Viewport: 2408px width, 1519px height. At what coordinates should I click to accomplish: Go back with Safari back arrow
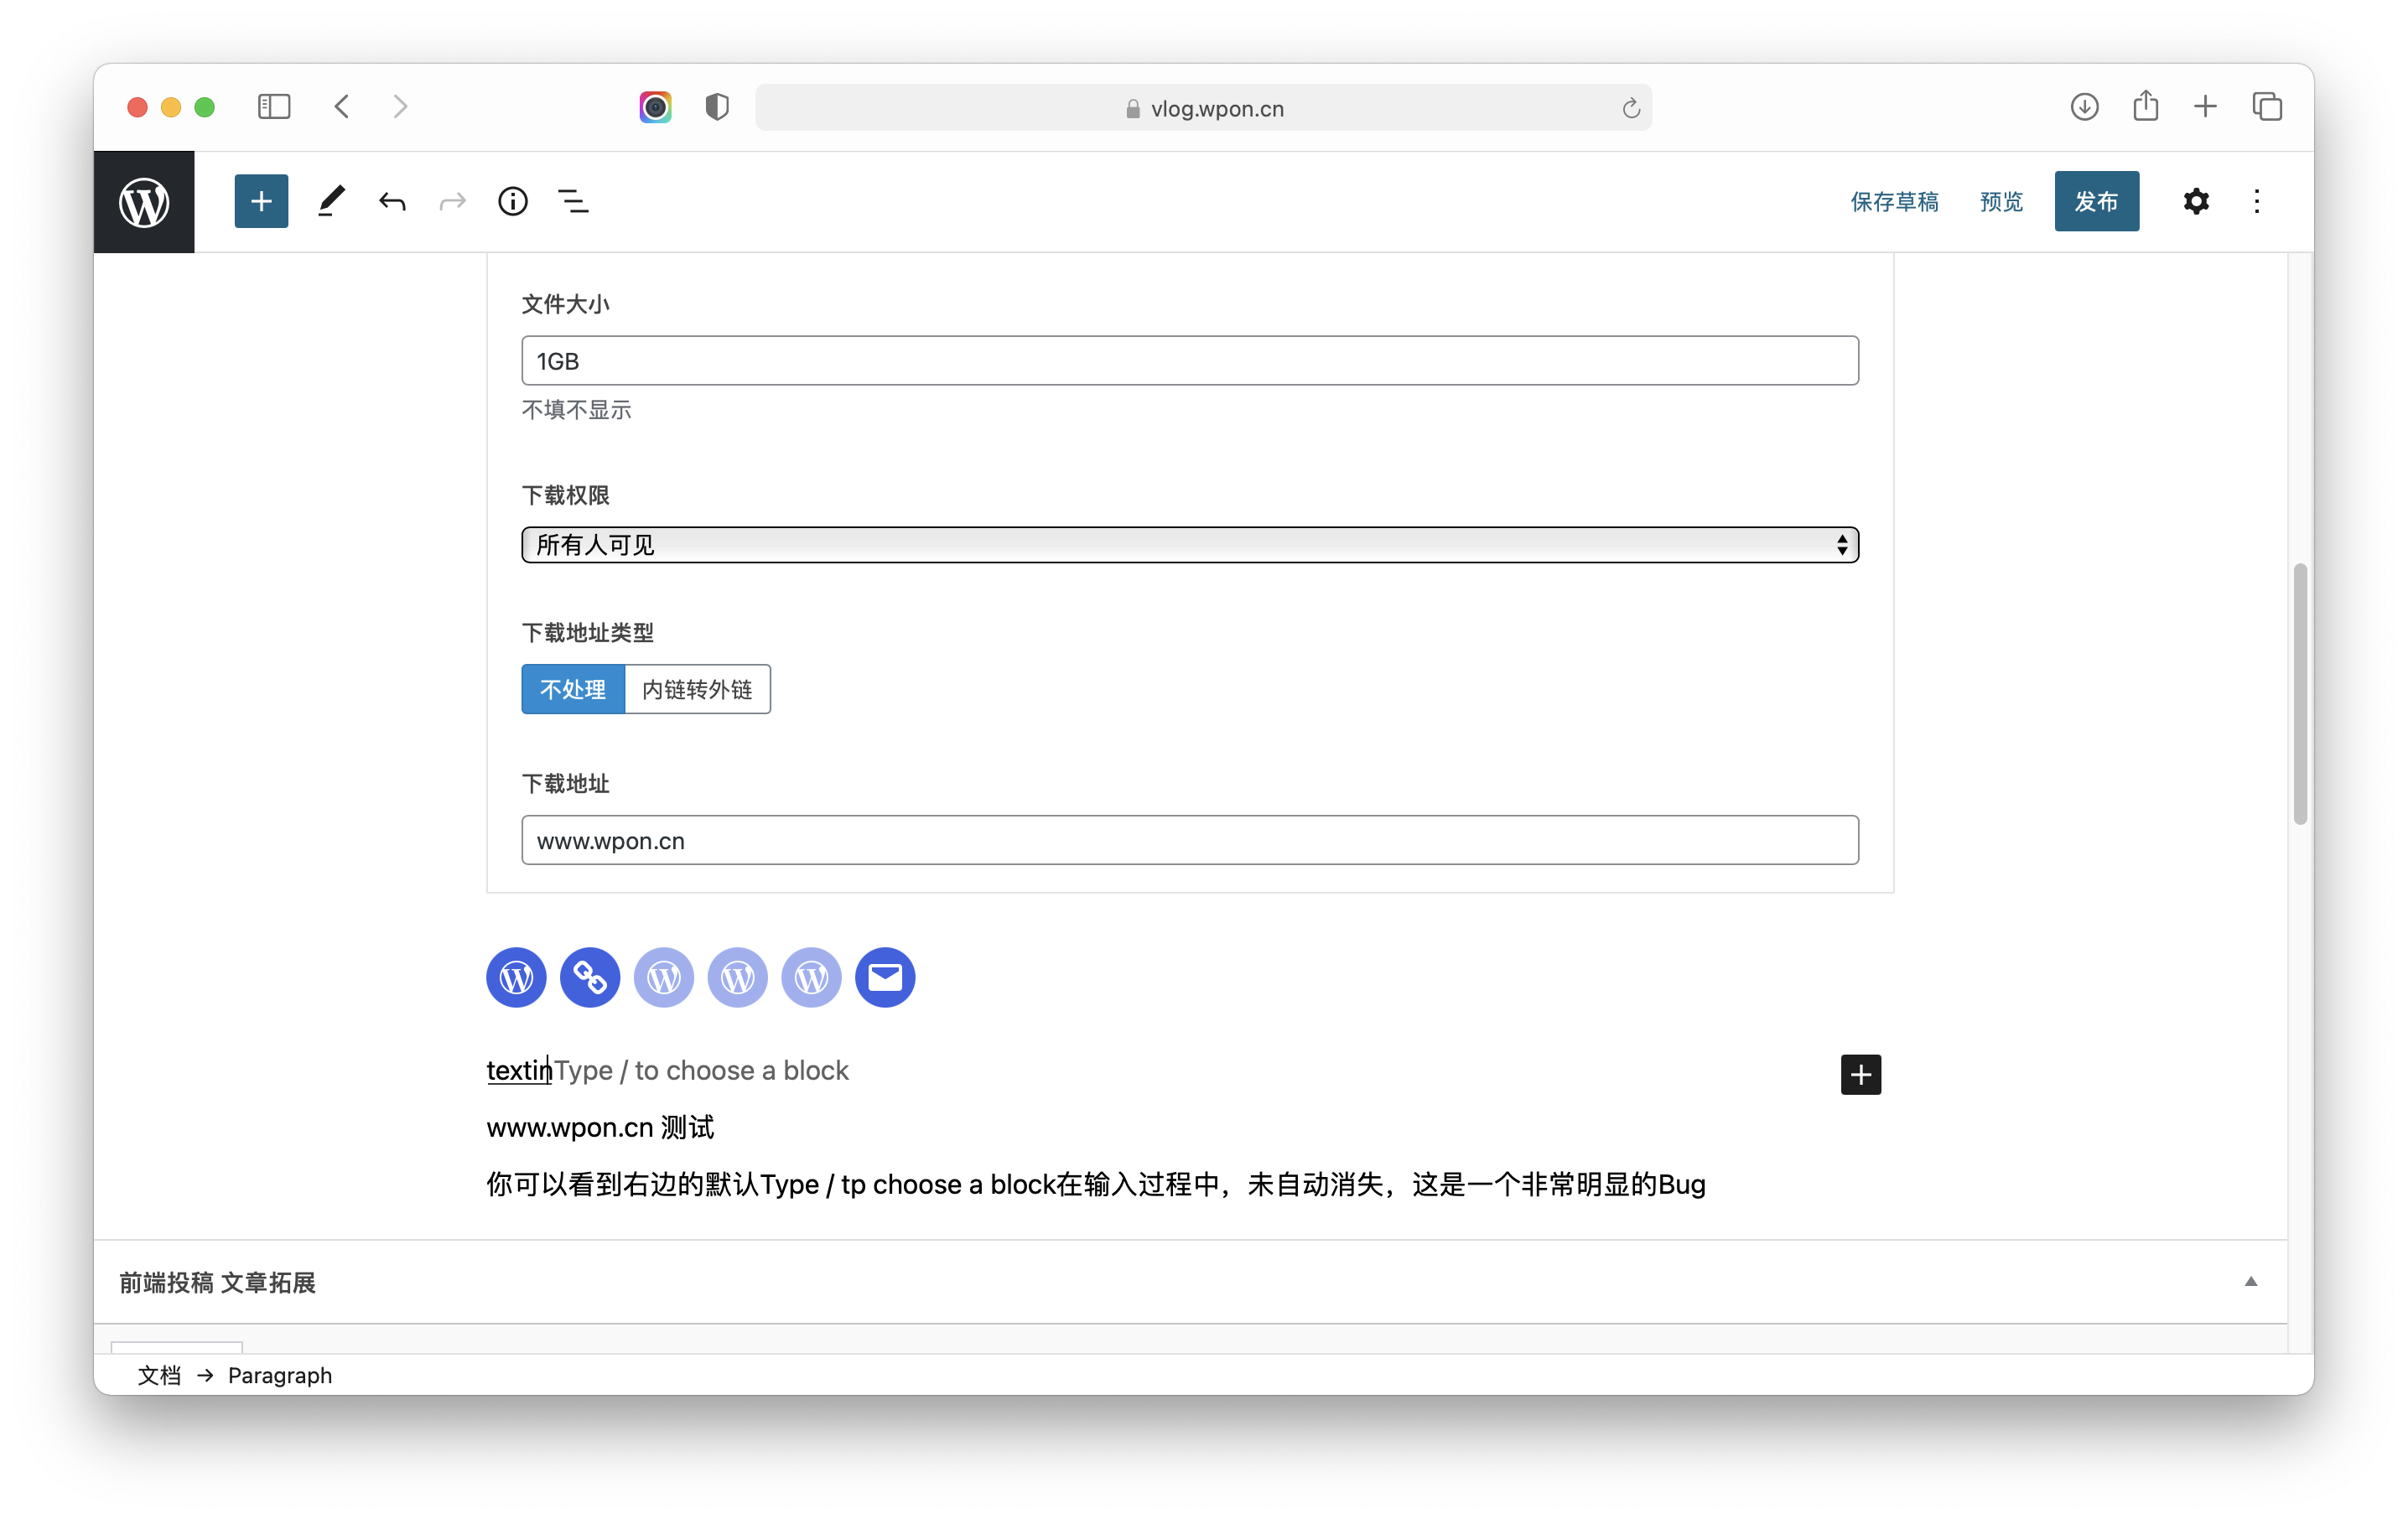click(x=342, y=106)
